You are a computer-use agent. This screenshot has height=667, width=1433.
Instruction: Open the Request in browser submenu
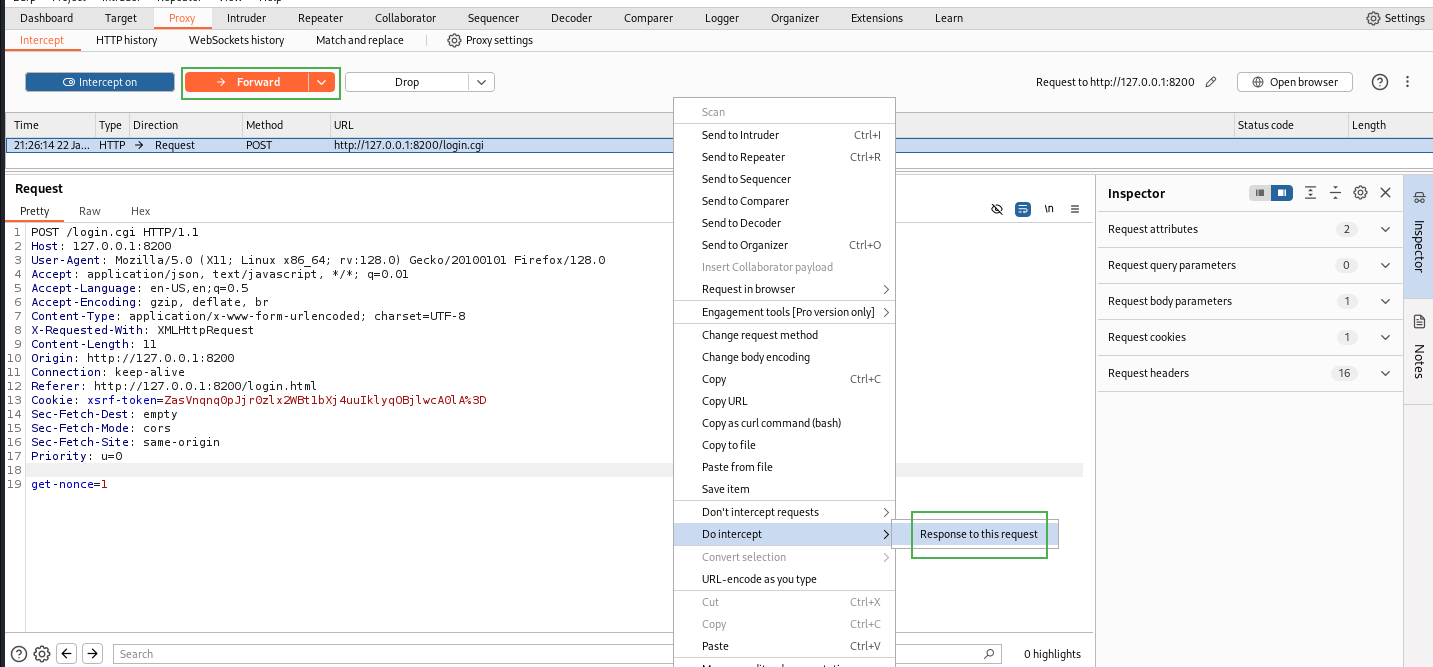[784, 289]
